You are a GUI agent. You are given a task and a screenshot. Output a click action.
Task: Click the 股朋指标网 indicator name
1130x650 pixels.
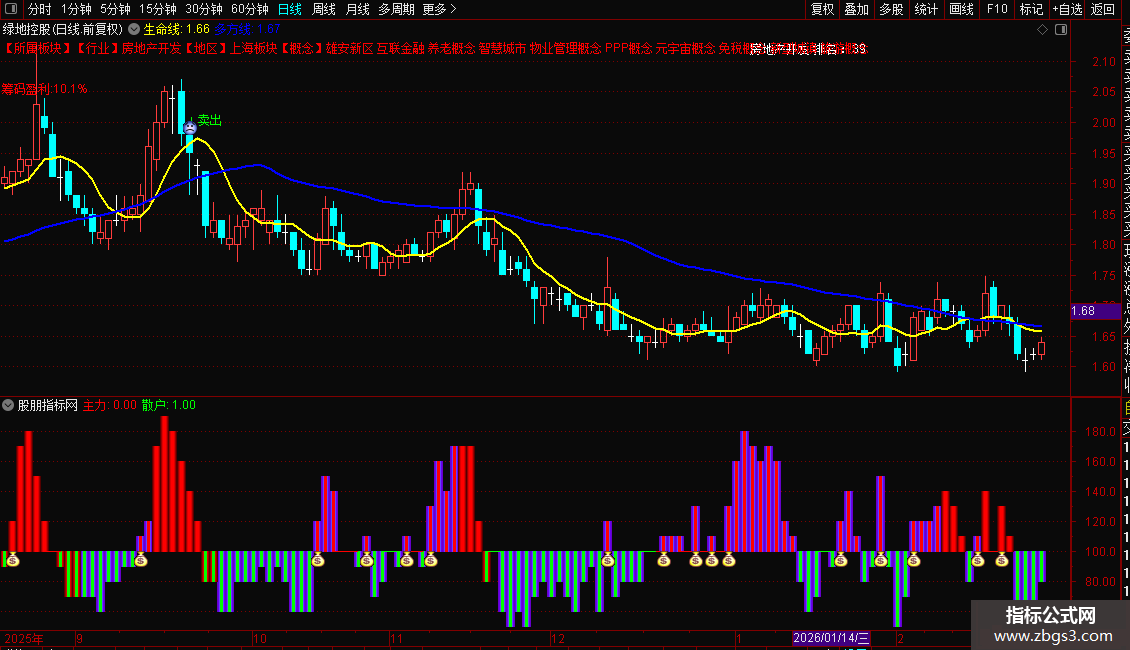coord(48,405)
